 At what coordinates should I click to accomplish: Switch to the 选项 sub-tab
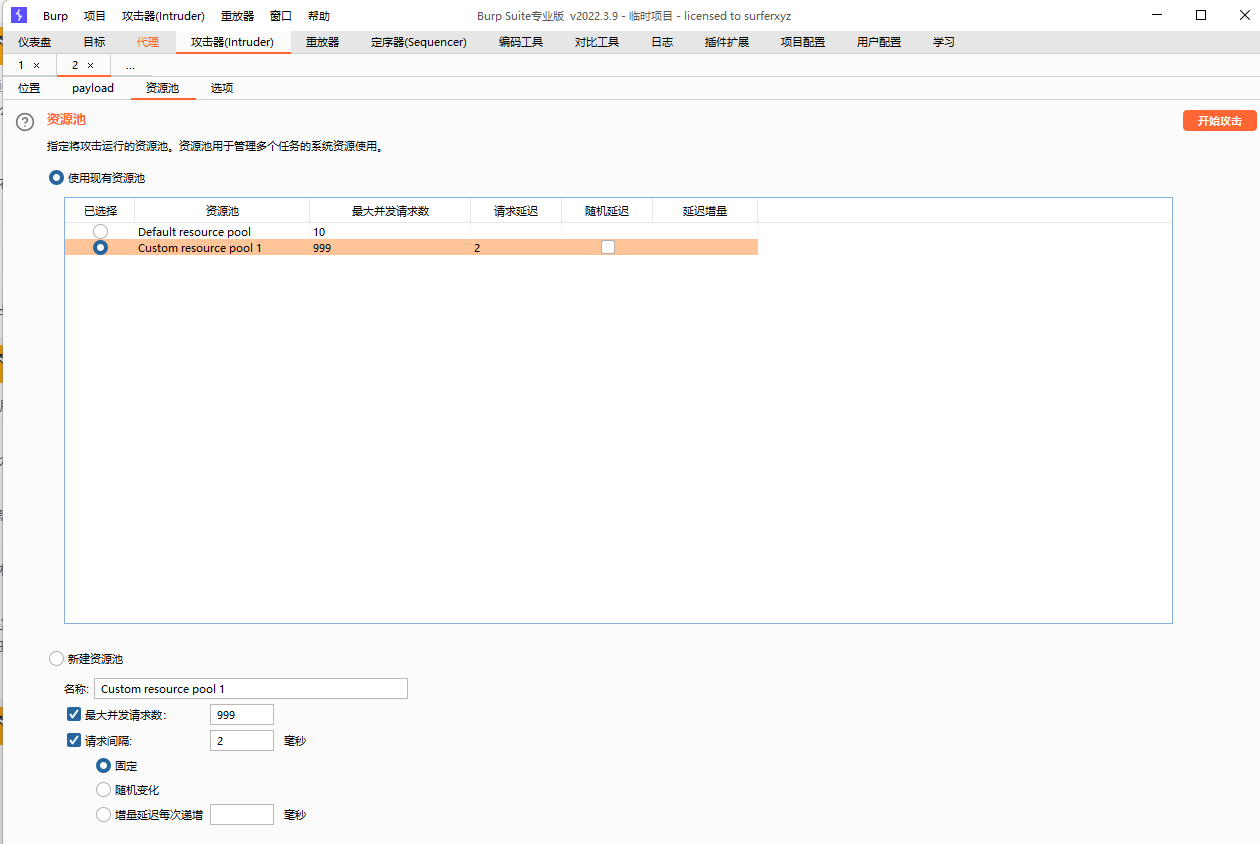click(222, 88)
